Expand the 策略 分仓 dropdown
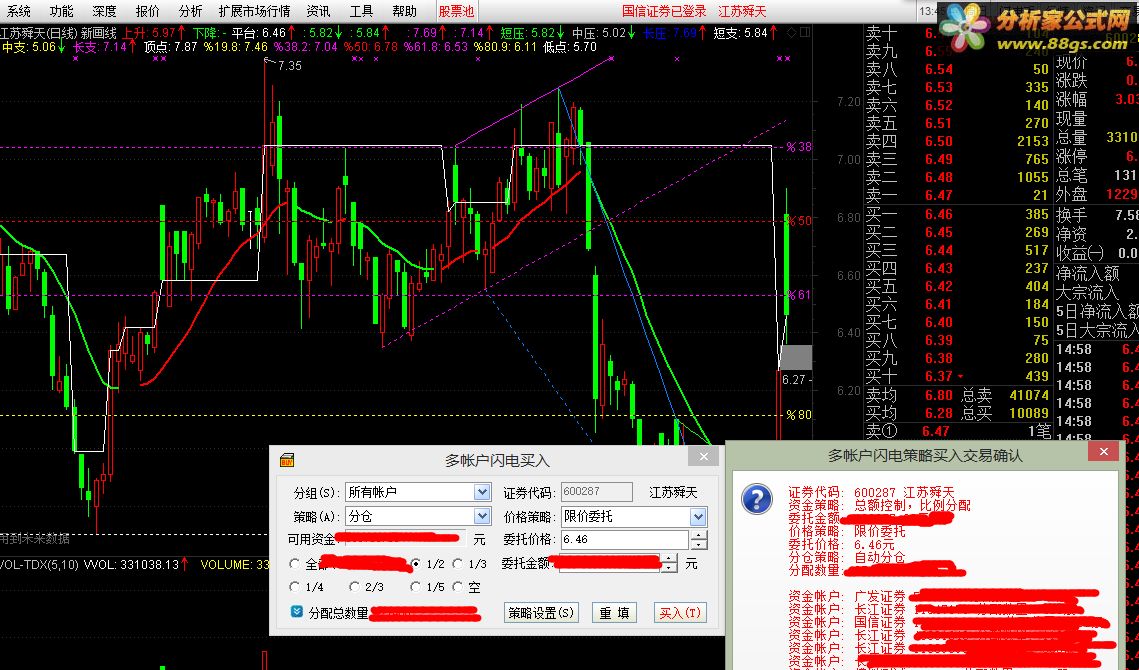1139x670 pixels. 482,516
